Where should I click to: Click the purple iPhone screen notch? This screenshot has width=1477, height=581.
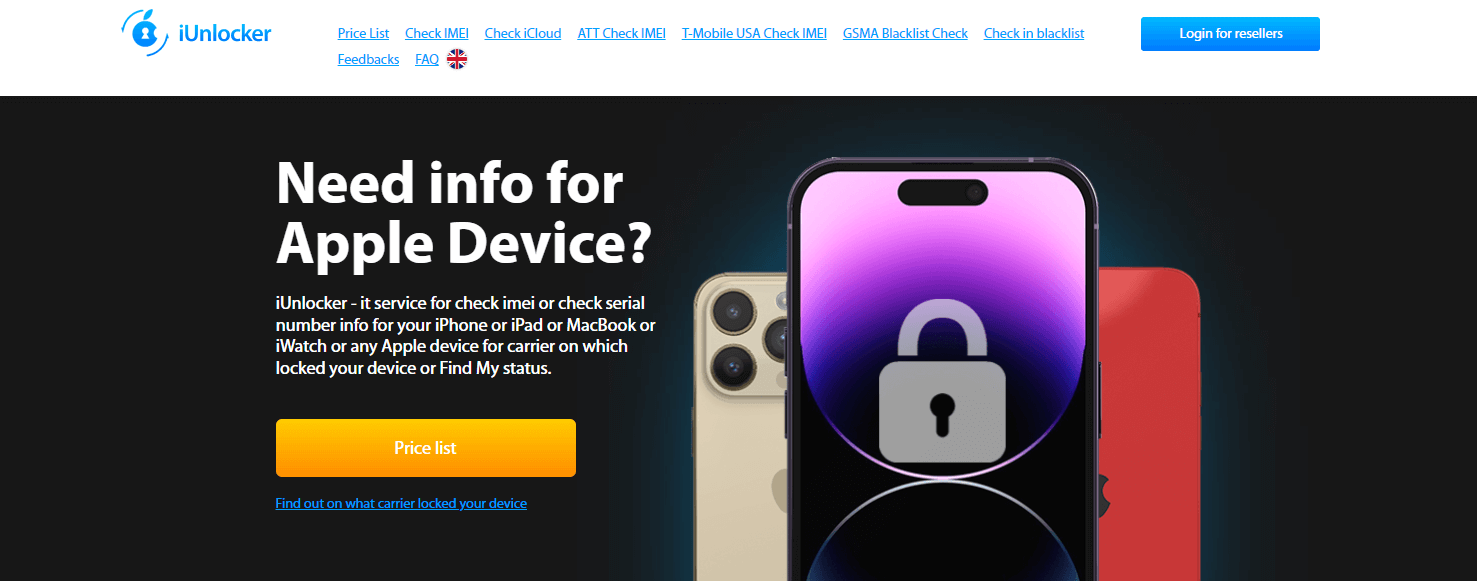tap(942, 192)
